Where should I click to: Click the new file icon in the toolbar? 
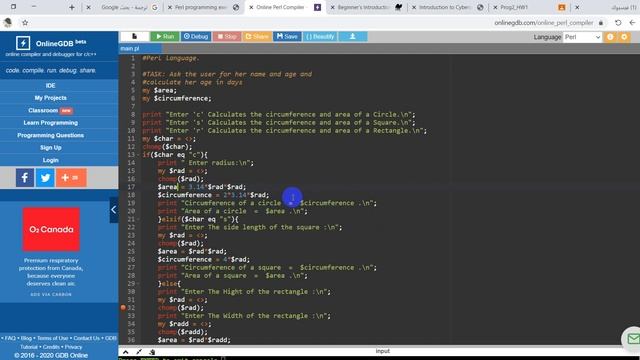[x=134, y=36]
